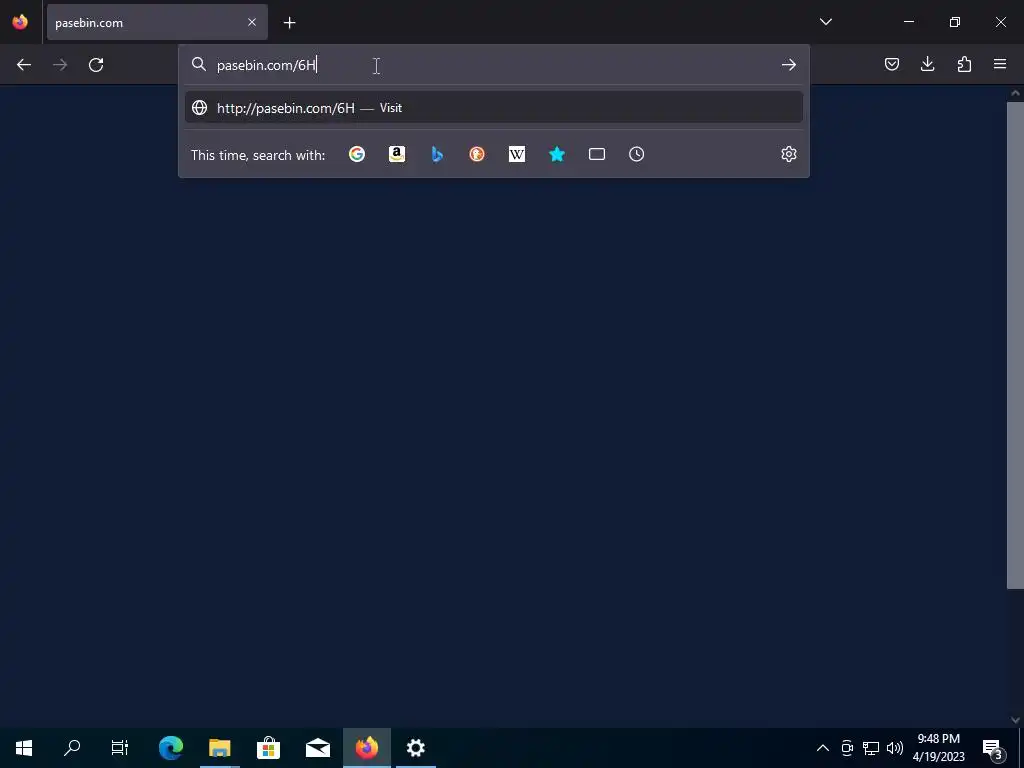The height and width of the screenshot is (768, 1024).
Task: Open the Meet Now tray icon
Action: [847, 748]
